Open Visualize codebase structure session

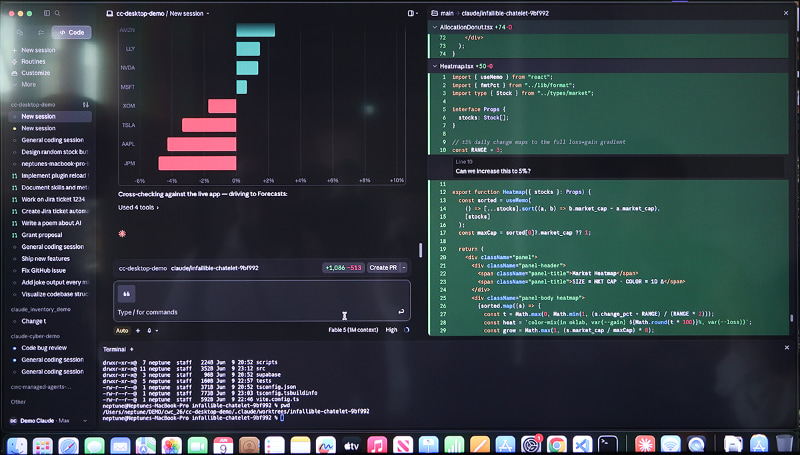pyautogui.click(x=50, y=294)
